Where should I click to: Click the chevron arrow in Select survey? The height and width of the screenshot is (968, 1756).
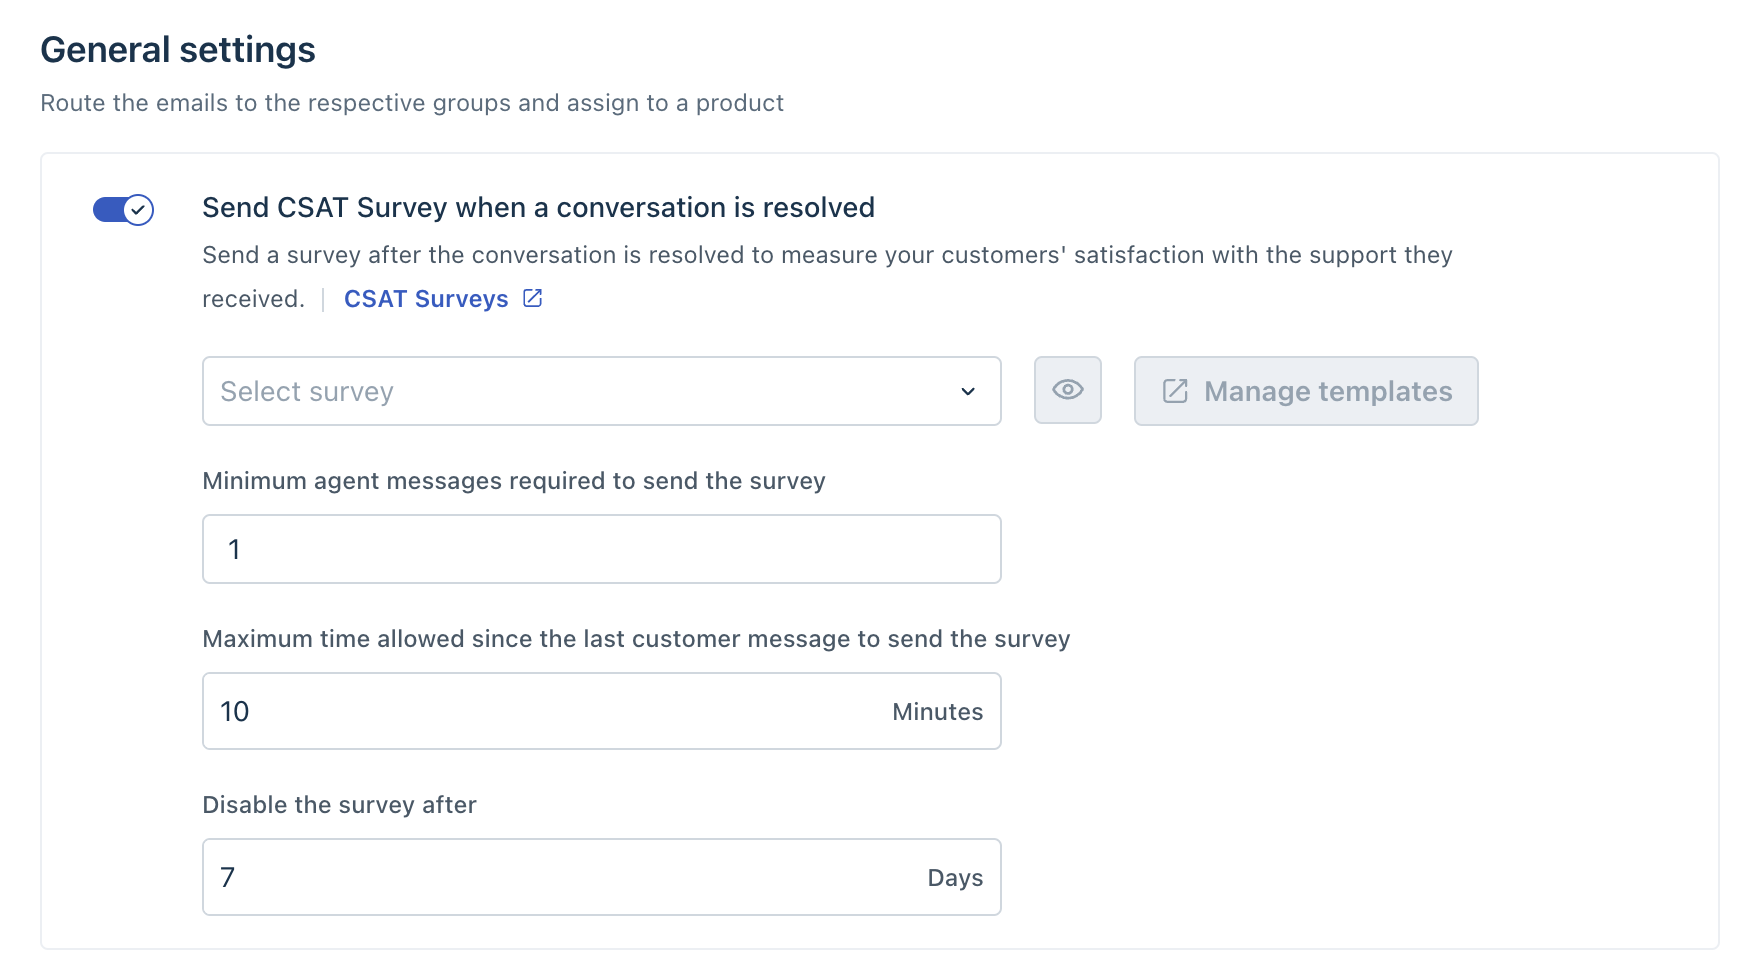tap(968, 391)
